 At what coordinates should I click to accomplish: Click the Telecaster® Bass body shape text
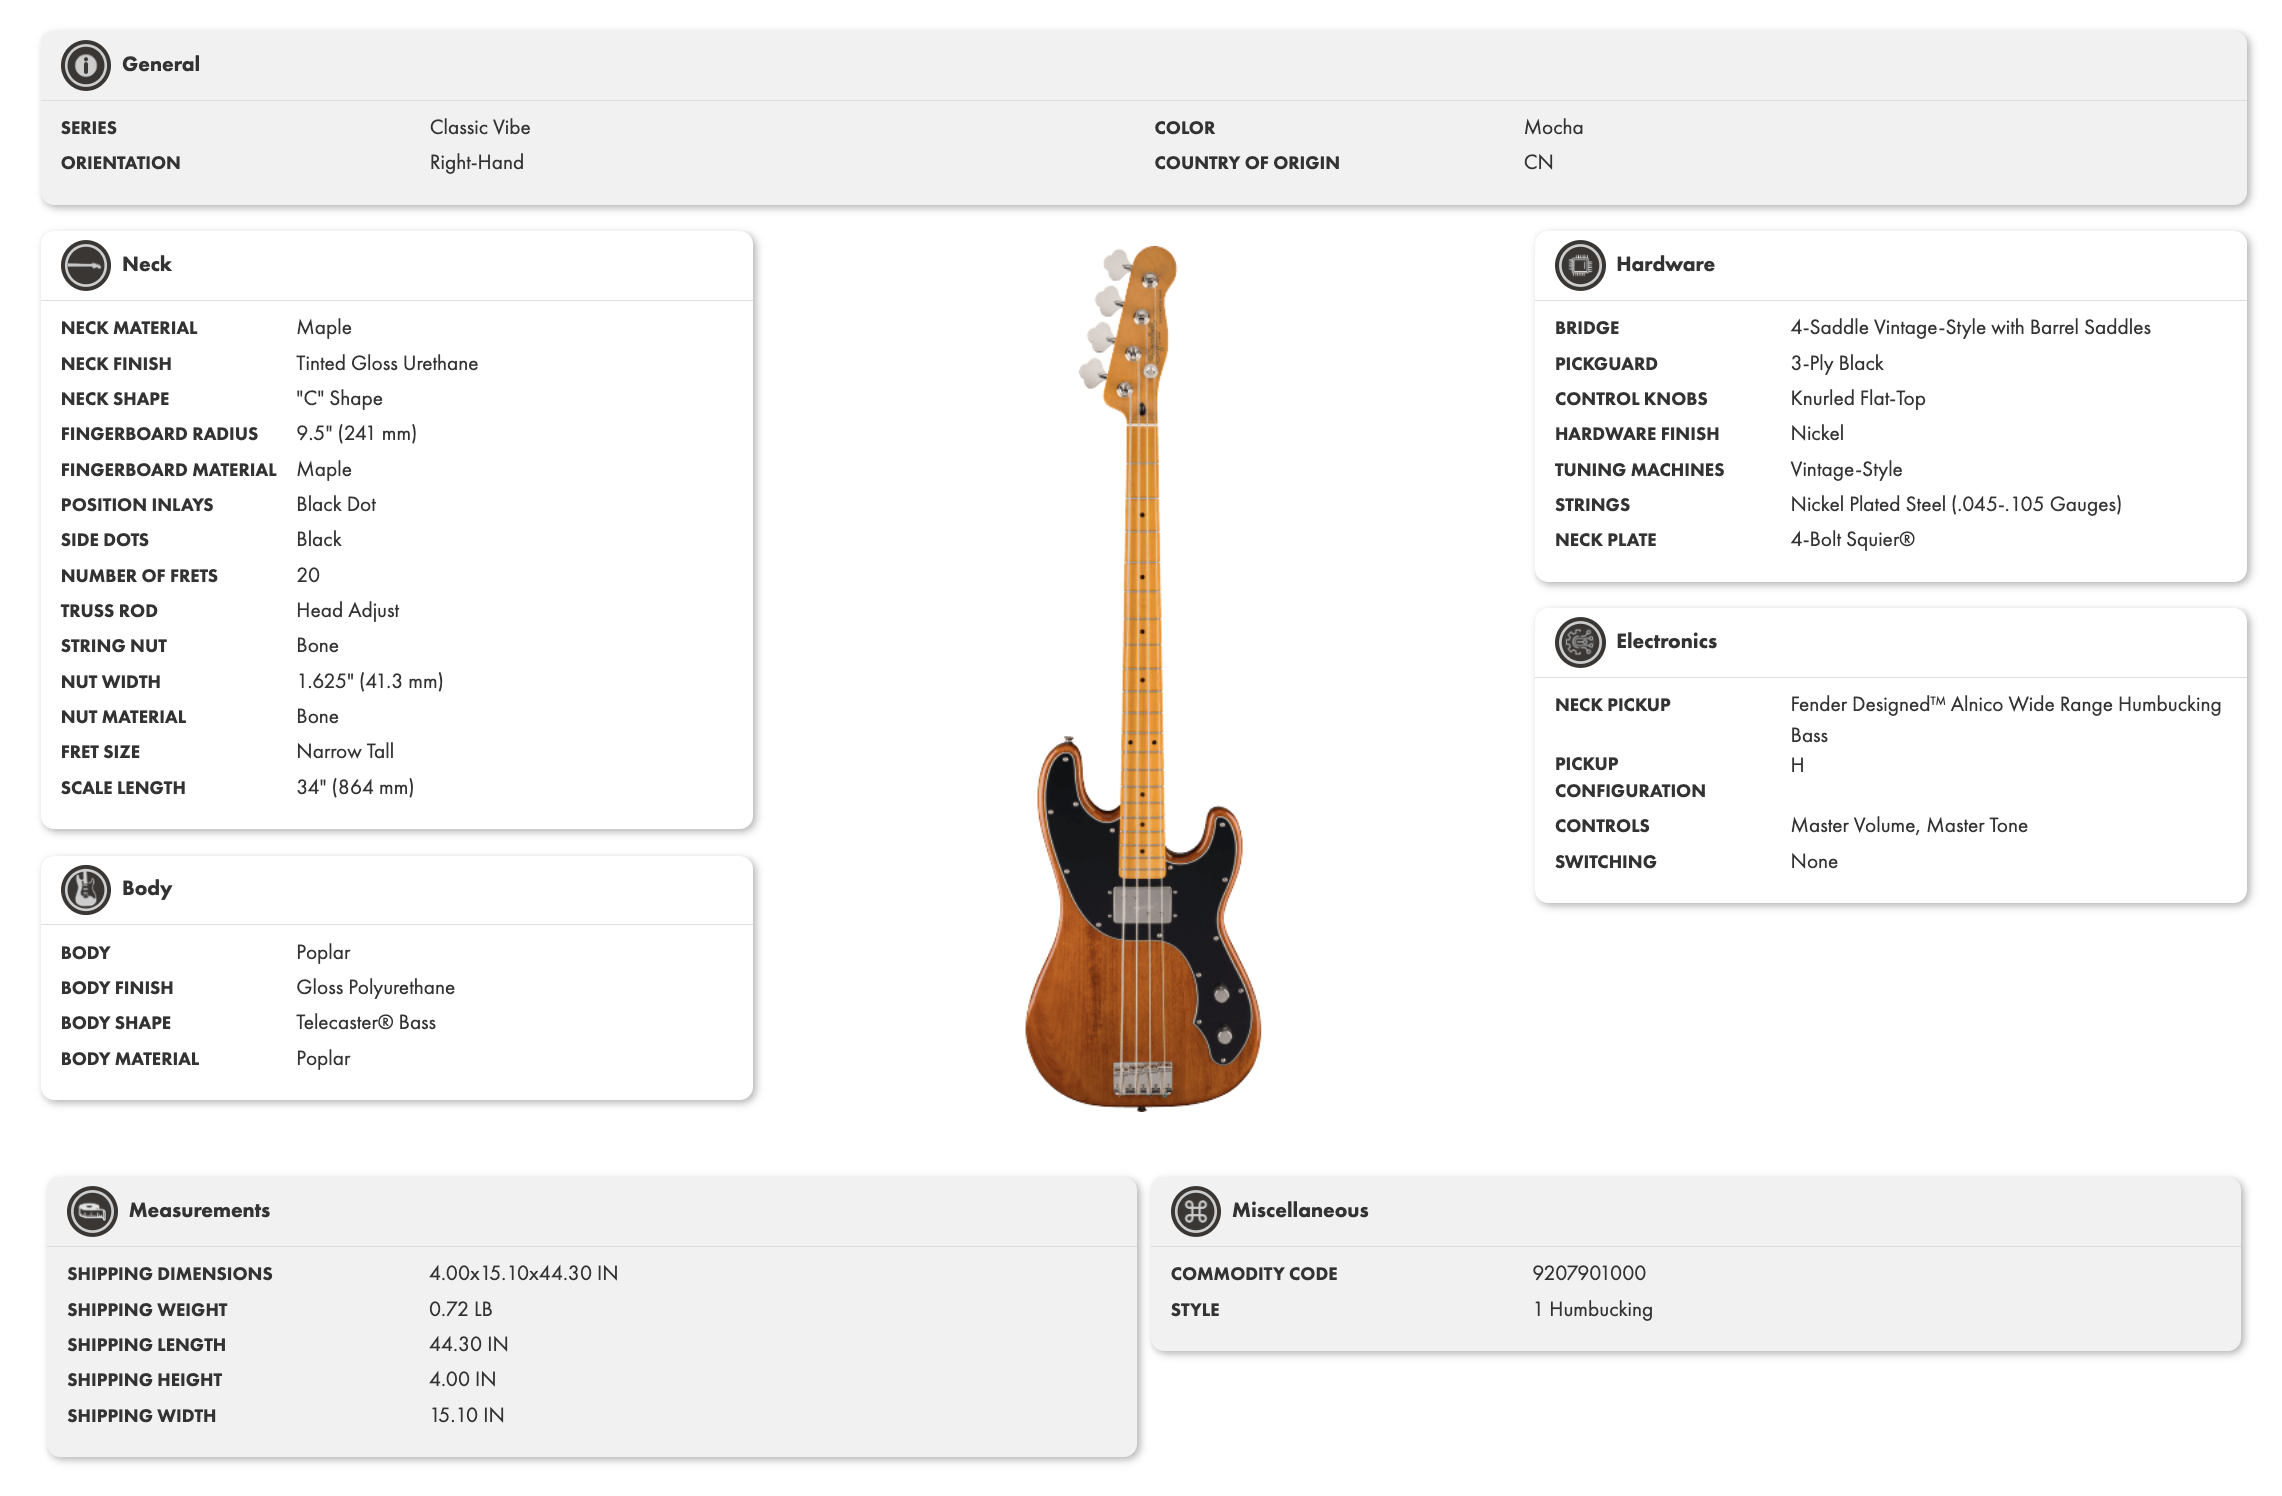pyautogui.click(x=366, y=1022)
